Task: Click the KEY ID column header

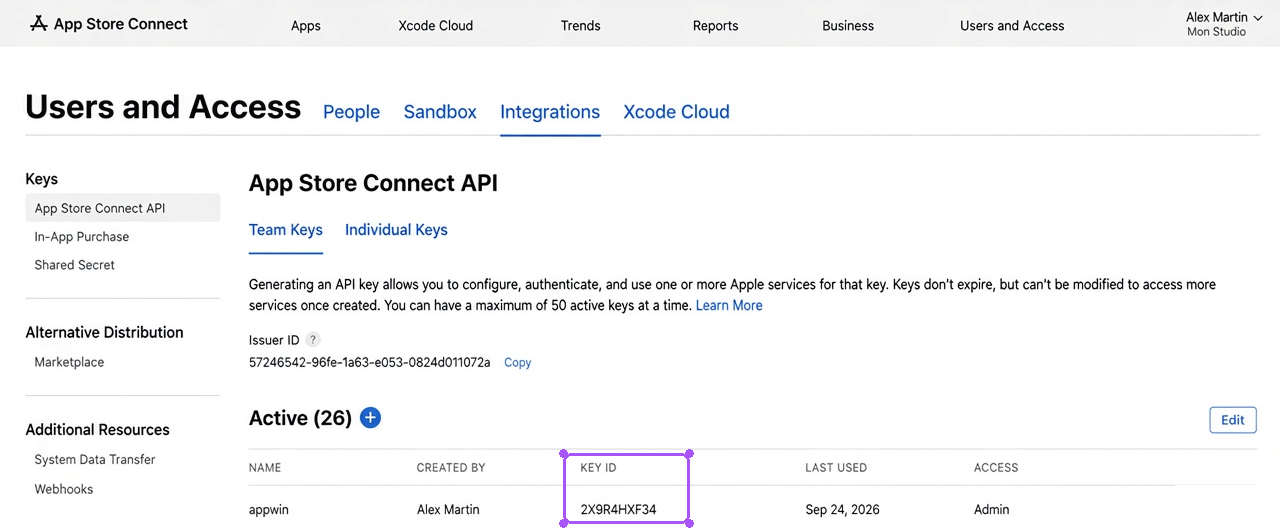Action: [x=598, y=467]
